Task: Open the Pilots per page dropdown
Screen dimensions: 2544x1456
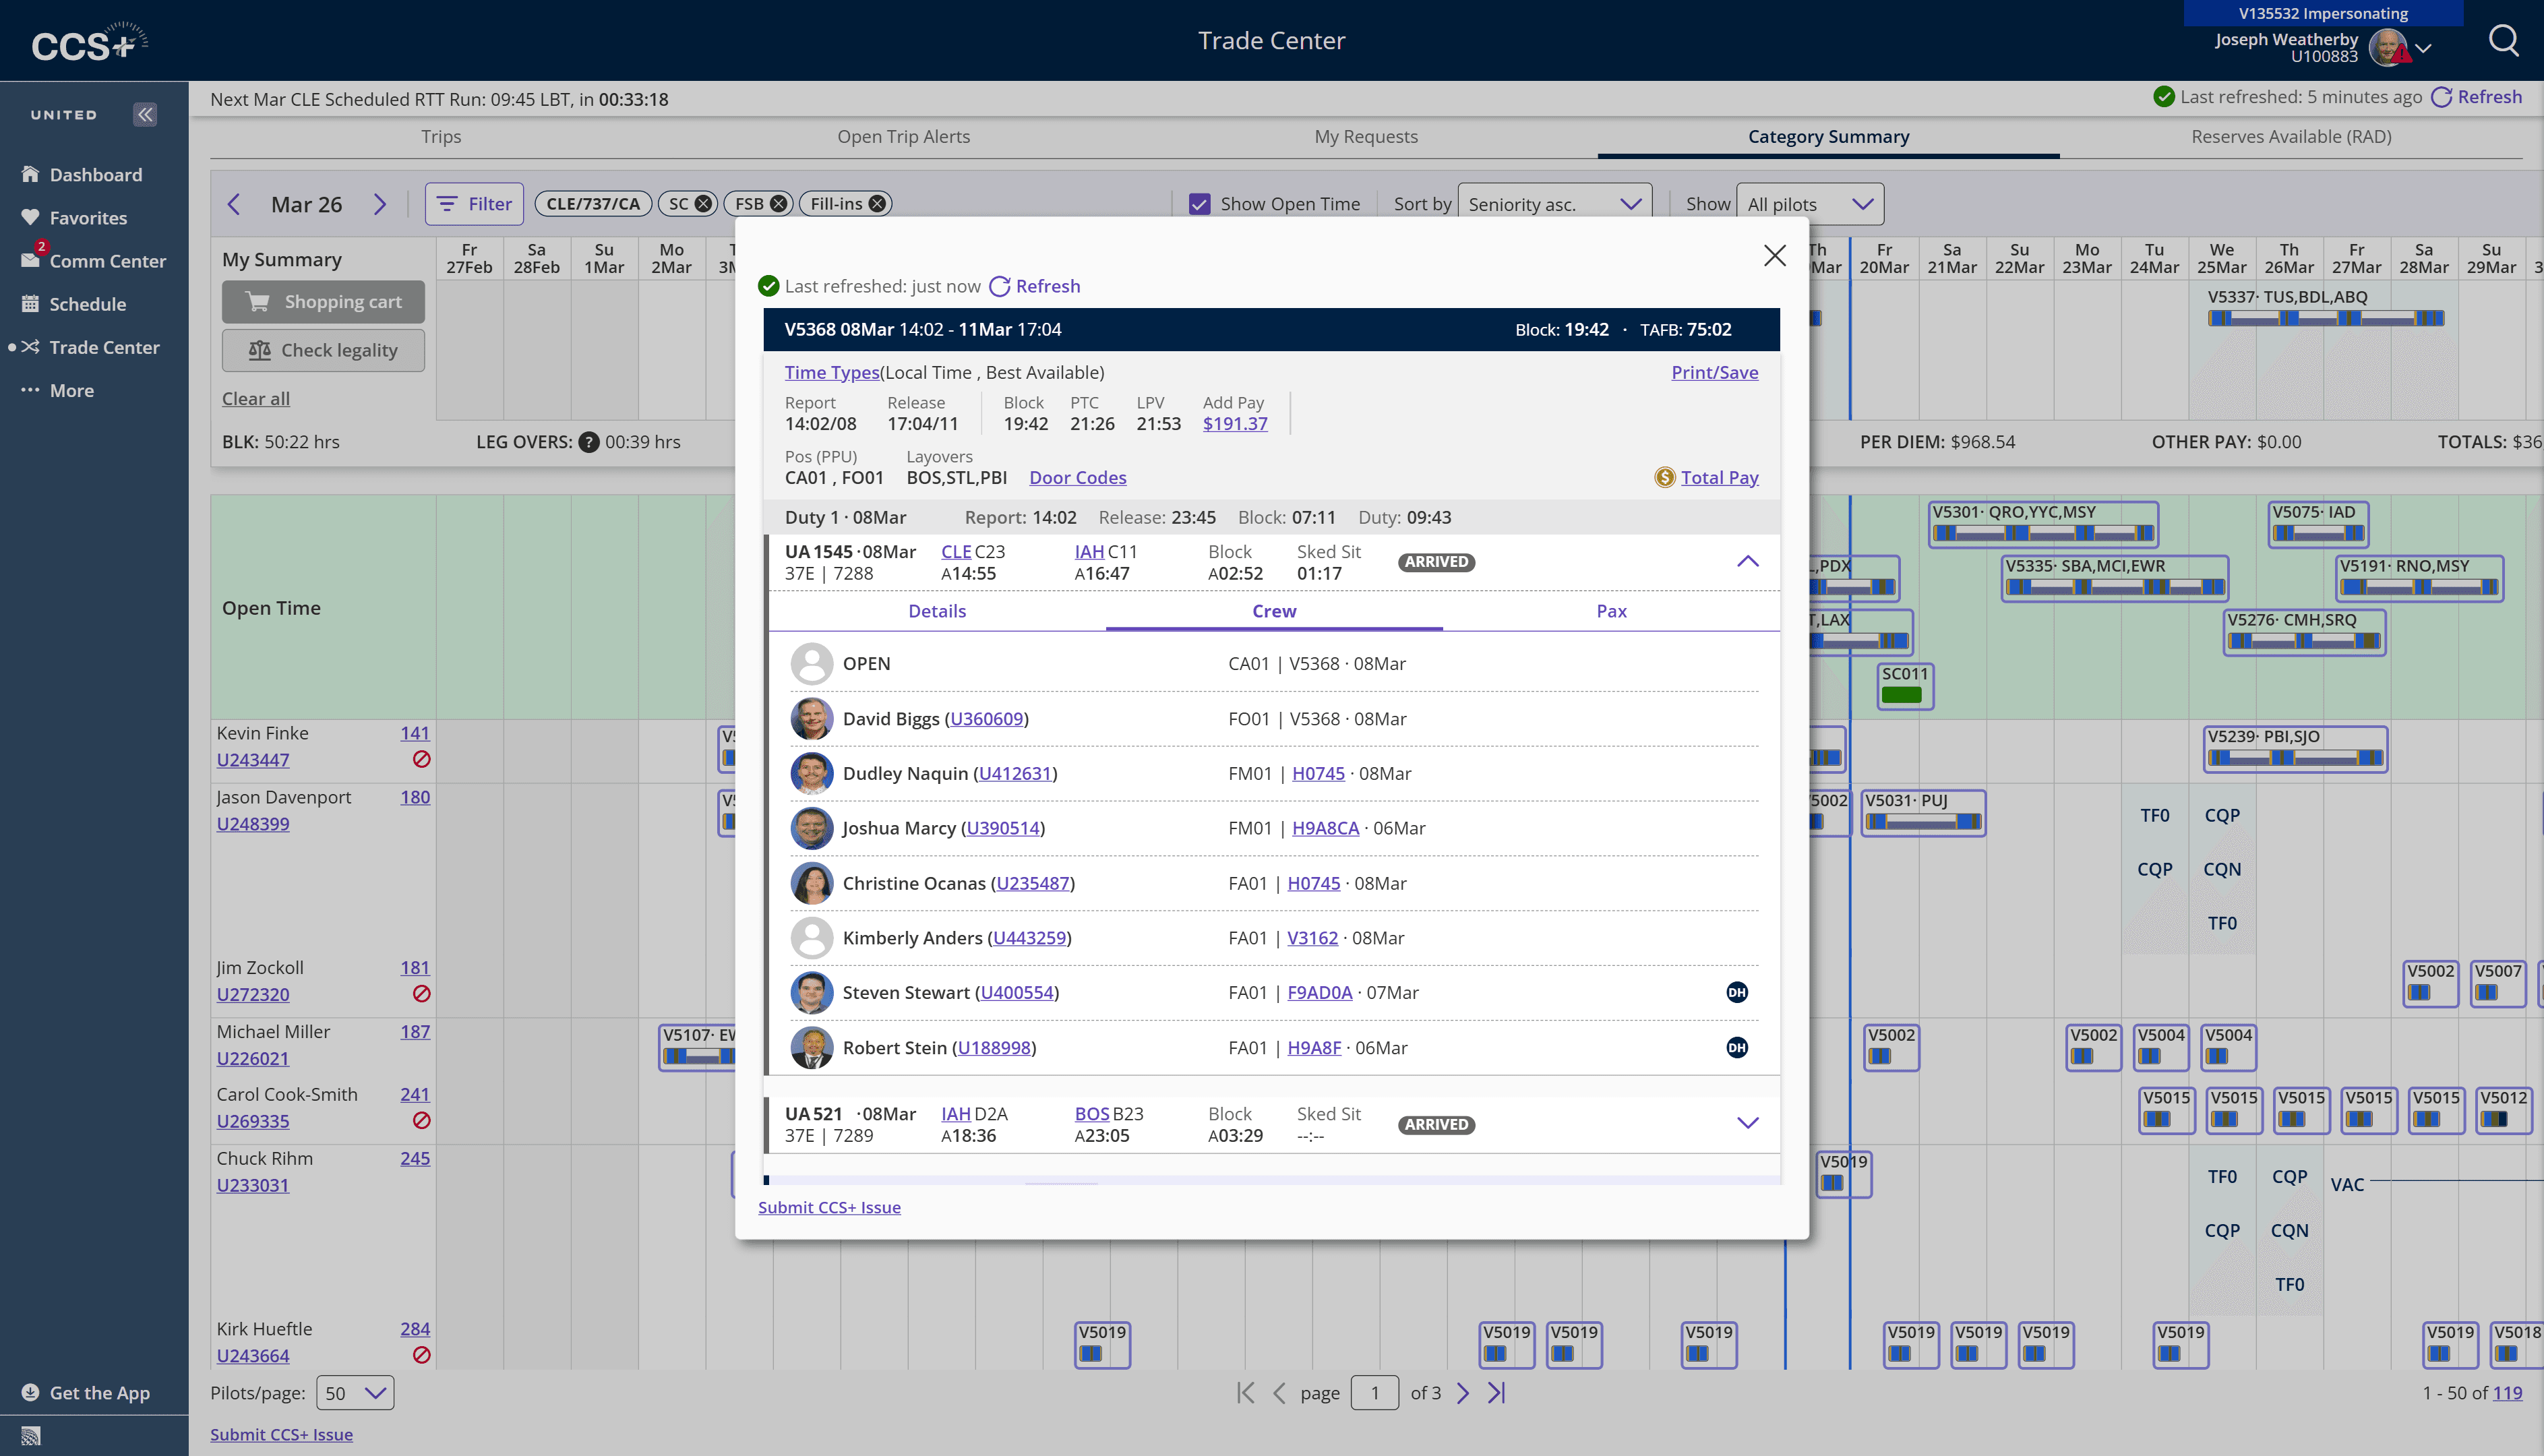Action: click(x=354, y=1393)
